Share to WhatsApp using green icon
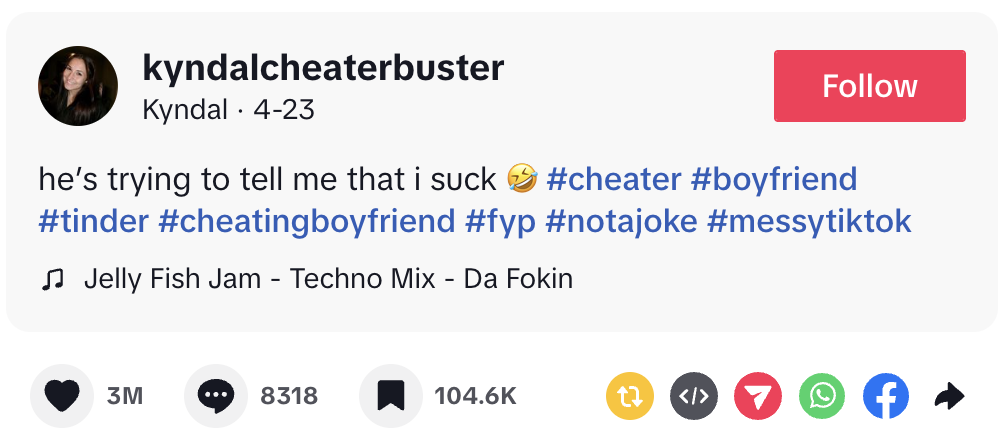 click(x=822, y=396)
